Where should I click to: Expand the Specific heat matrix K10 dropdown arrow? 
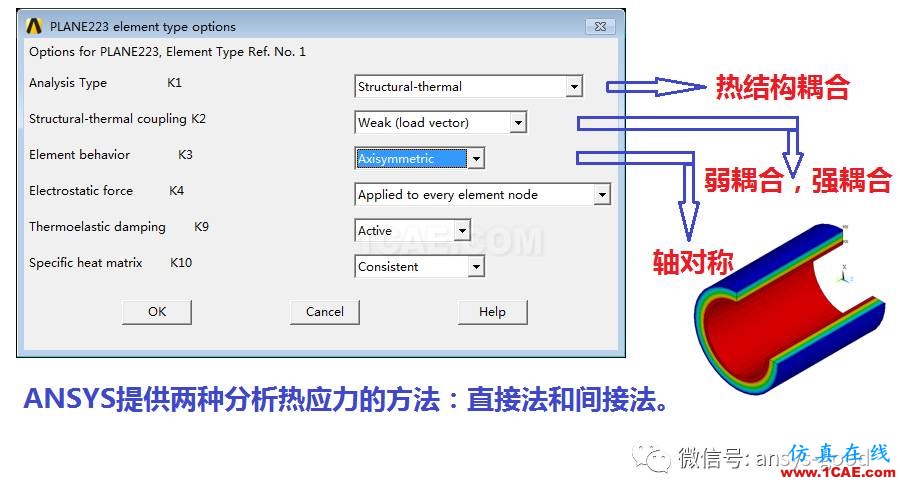point(476,267)
